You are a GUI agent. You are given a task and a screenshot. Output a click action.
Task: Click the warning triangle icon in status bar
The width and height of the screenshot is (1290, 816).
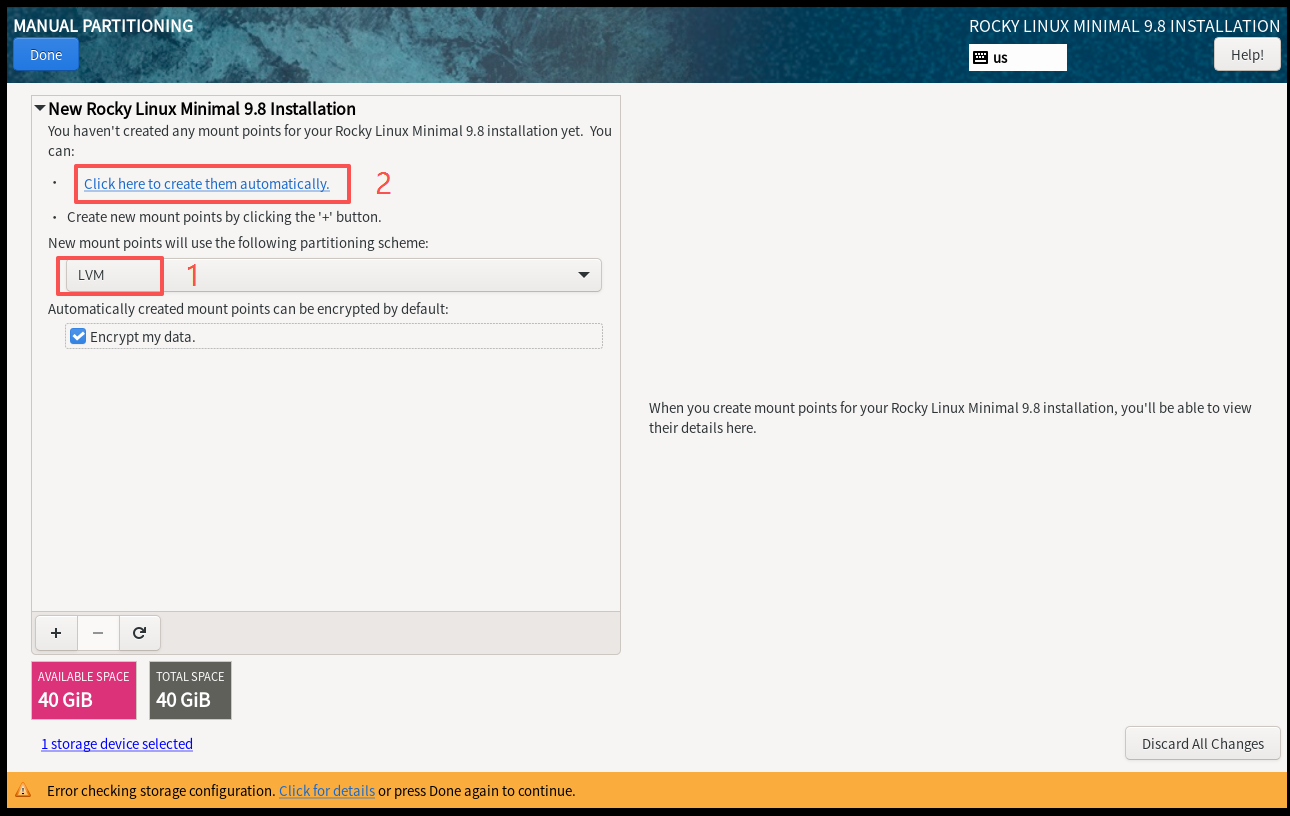click(x=23, y=791)
